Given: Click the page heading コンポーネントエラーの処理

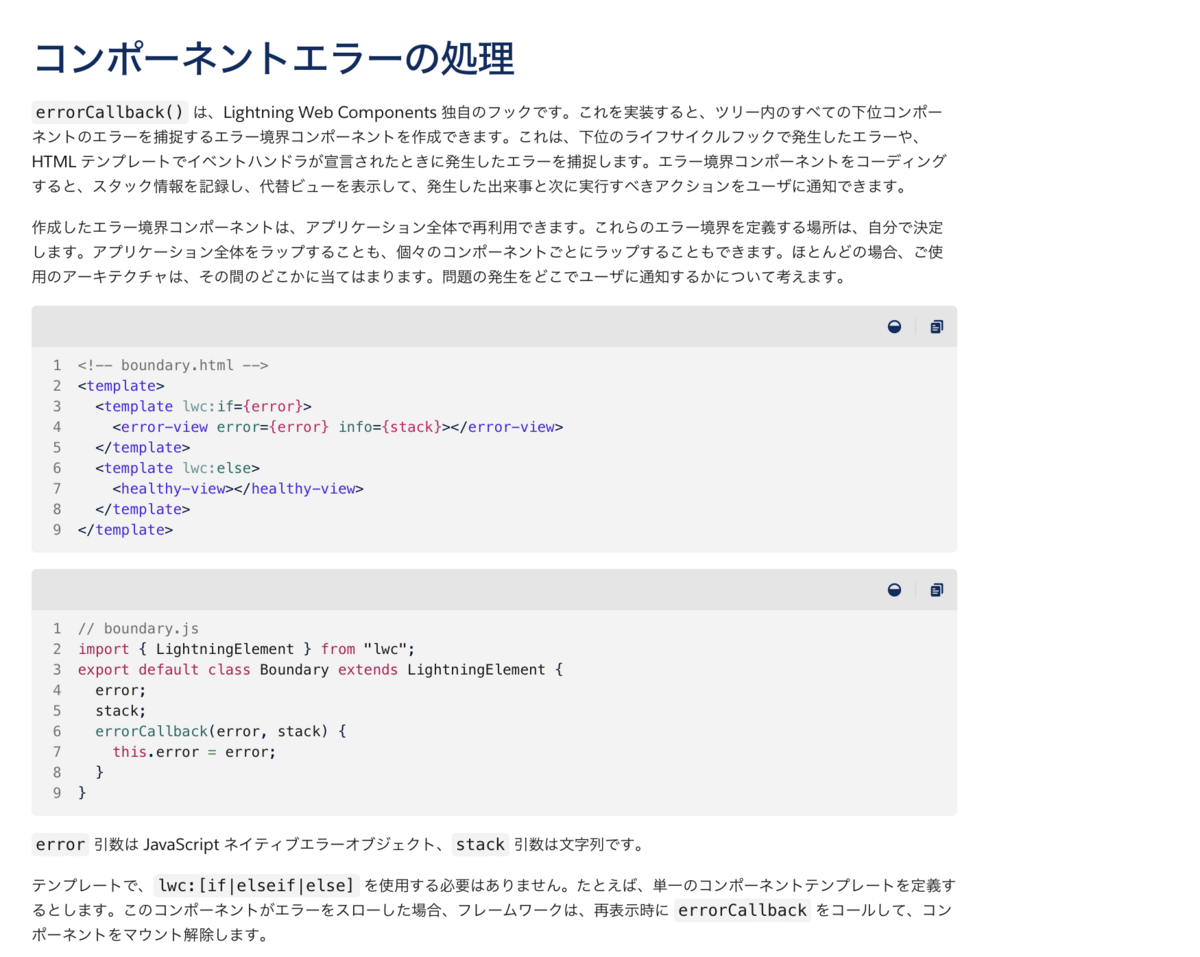Looking at the screenshot, I should click(x=274, y=59).
